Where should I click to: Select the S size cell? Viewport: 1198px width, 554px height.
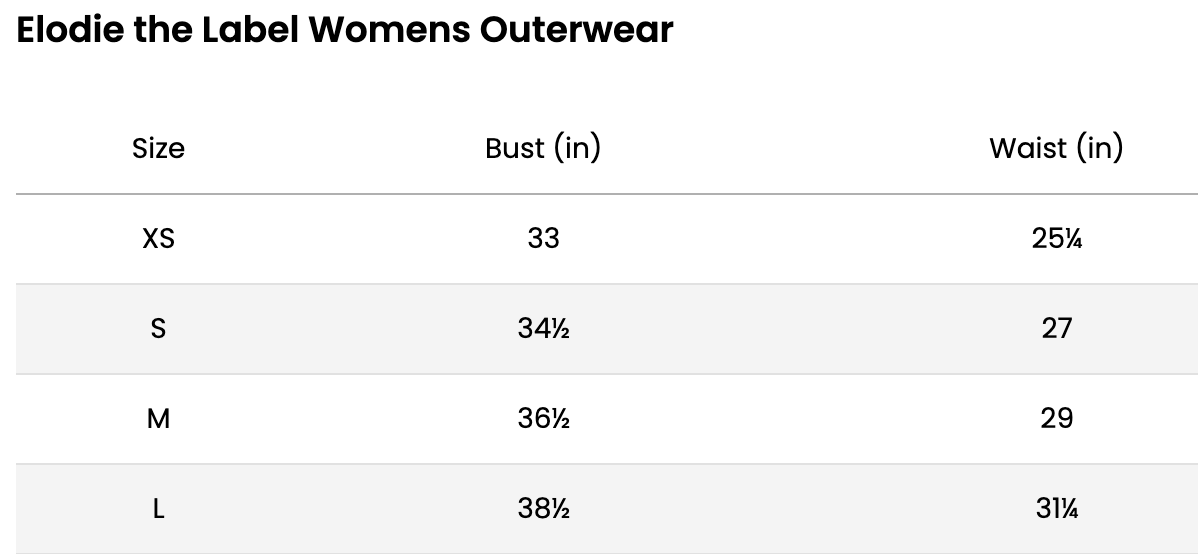[x=158, y=329]
